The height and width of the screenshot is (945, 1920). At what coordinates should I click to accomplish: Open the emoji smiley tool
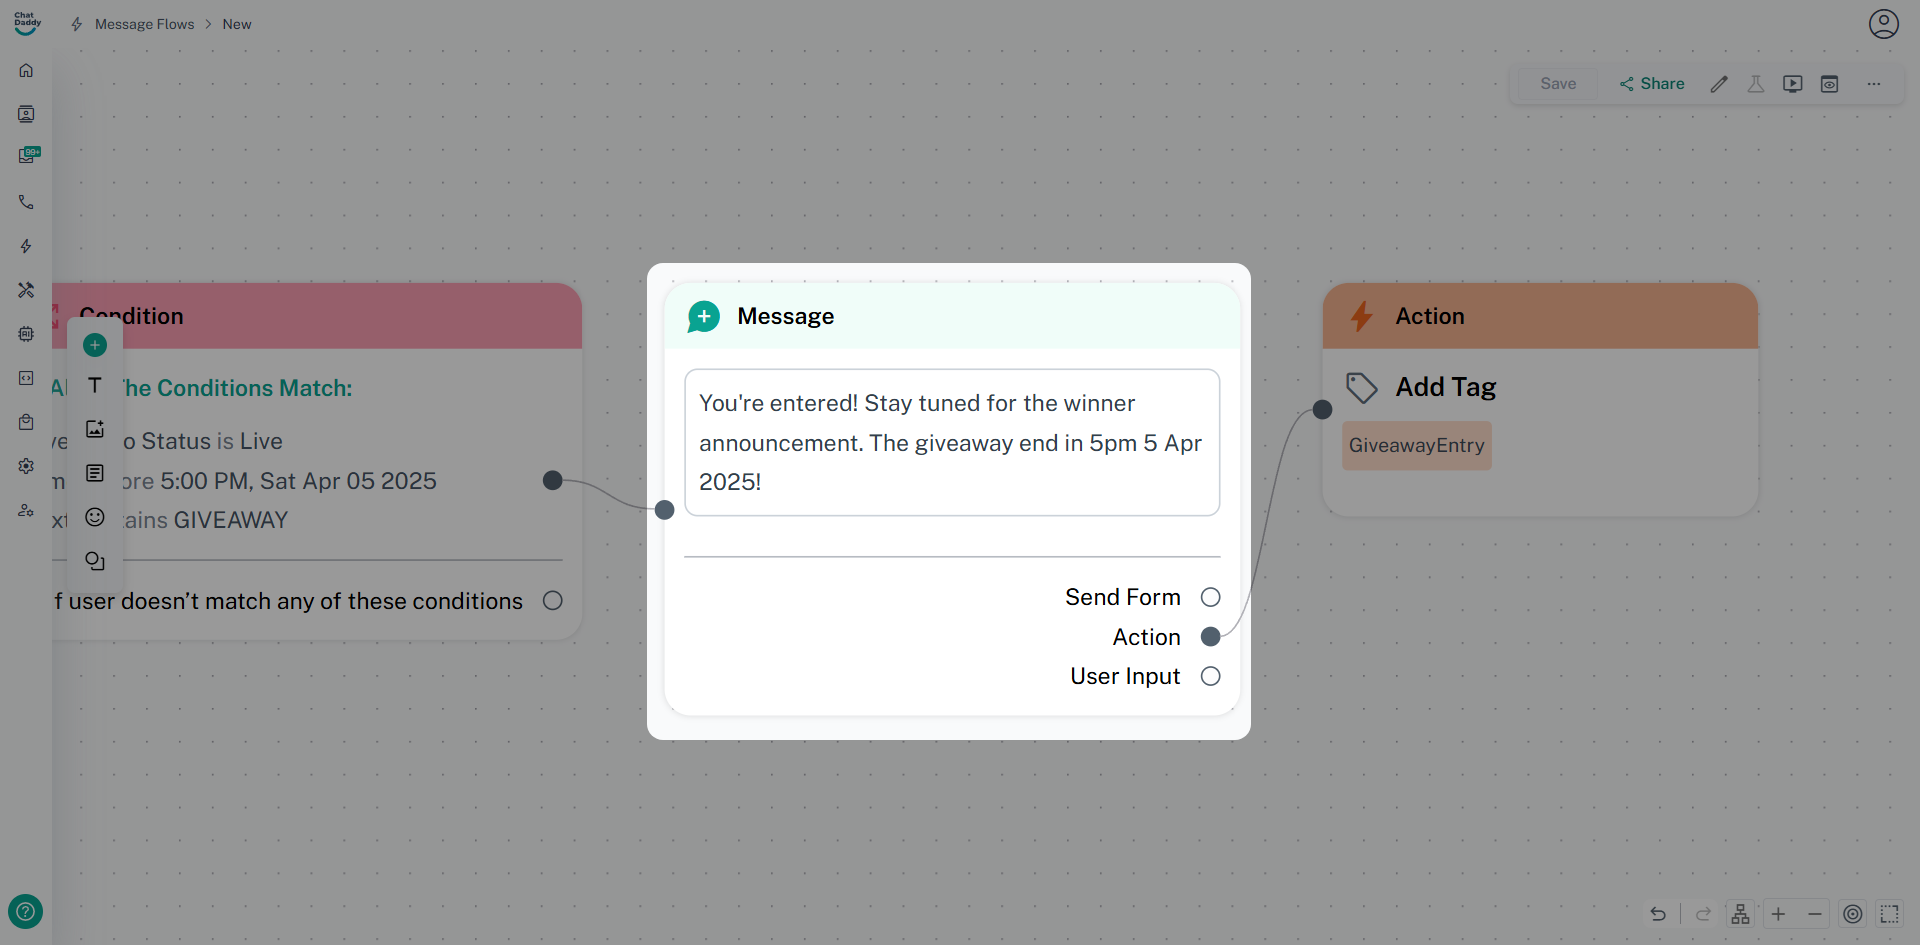95,517
